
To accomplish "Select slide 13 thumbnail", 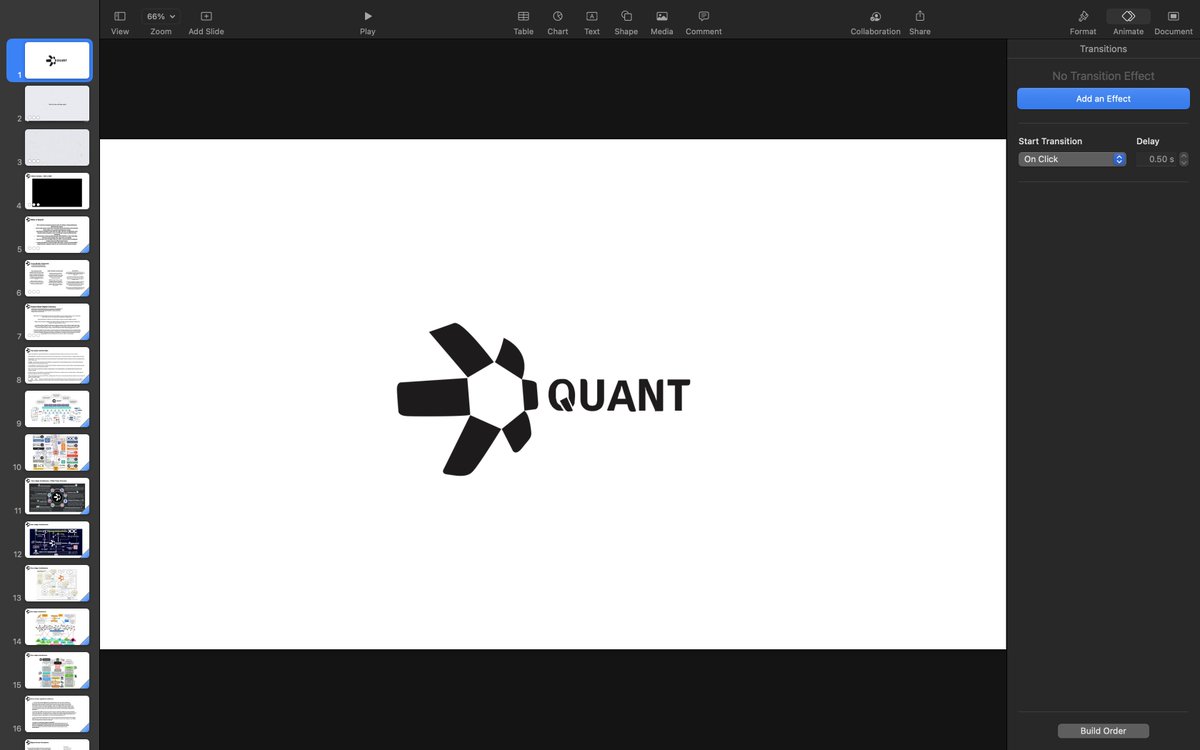I will (57, 584).
